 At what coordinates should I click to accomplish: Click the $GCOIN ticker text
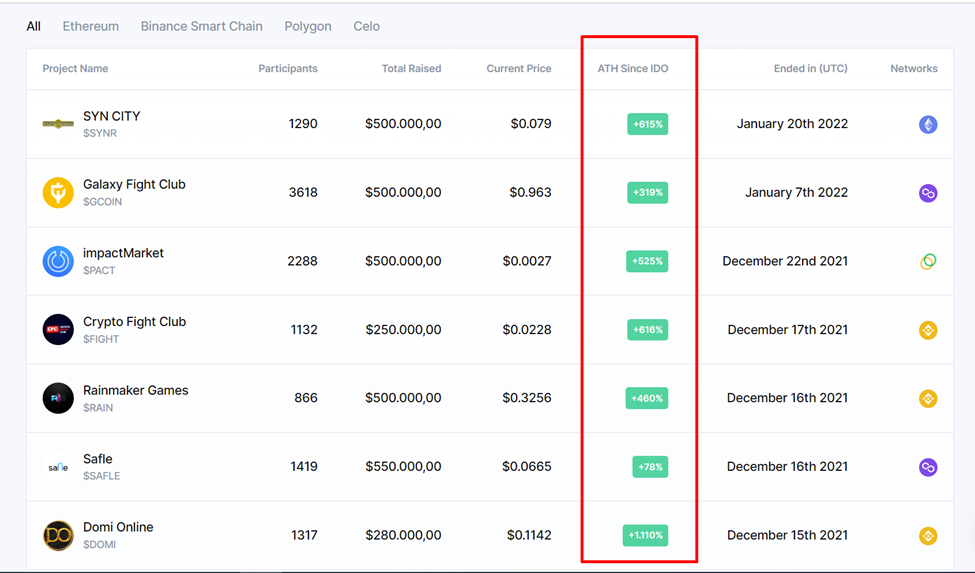pyautogui.click(x=103, y=202)
